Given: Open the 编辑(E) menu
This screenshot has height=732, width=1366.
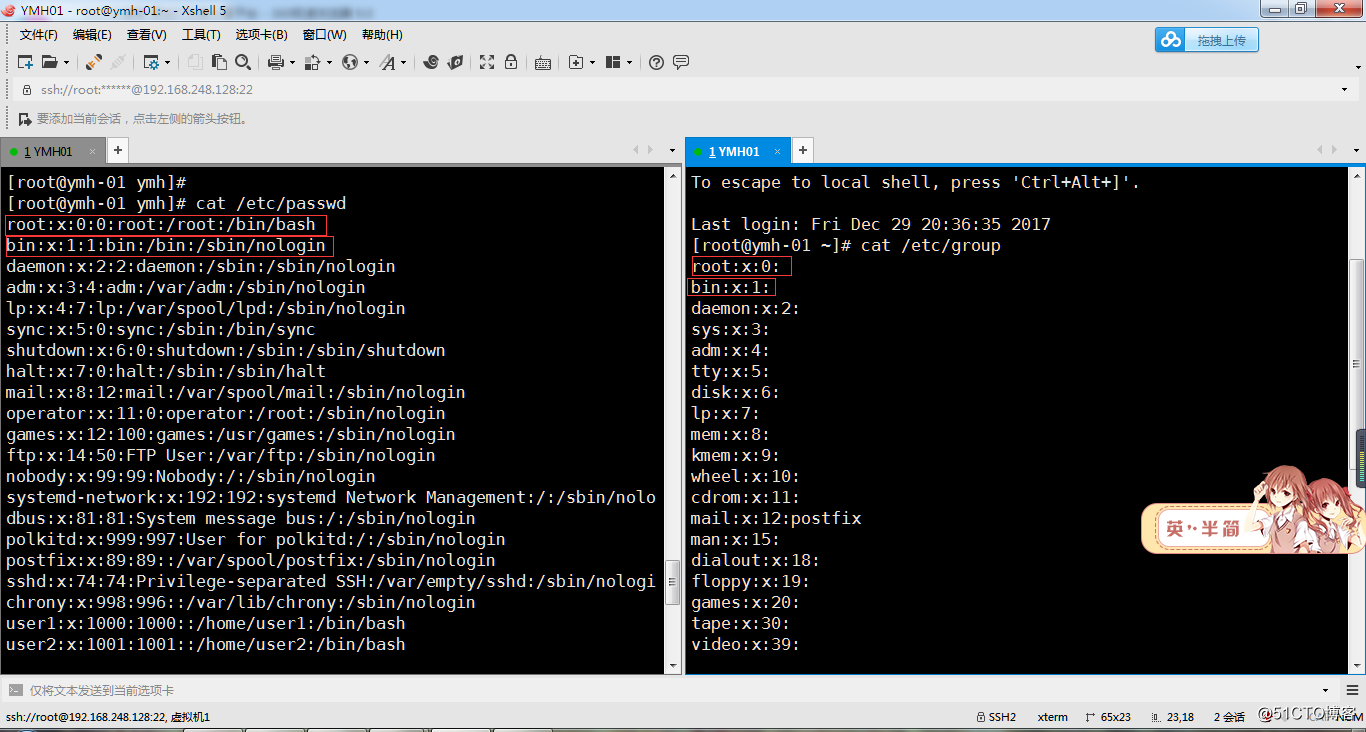Looking at the screenshot, I should [92, 35].
